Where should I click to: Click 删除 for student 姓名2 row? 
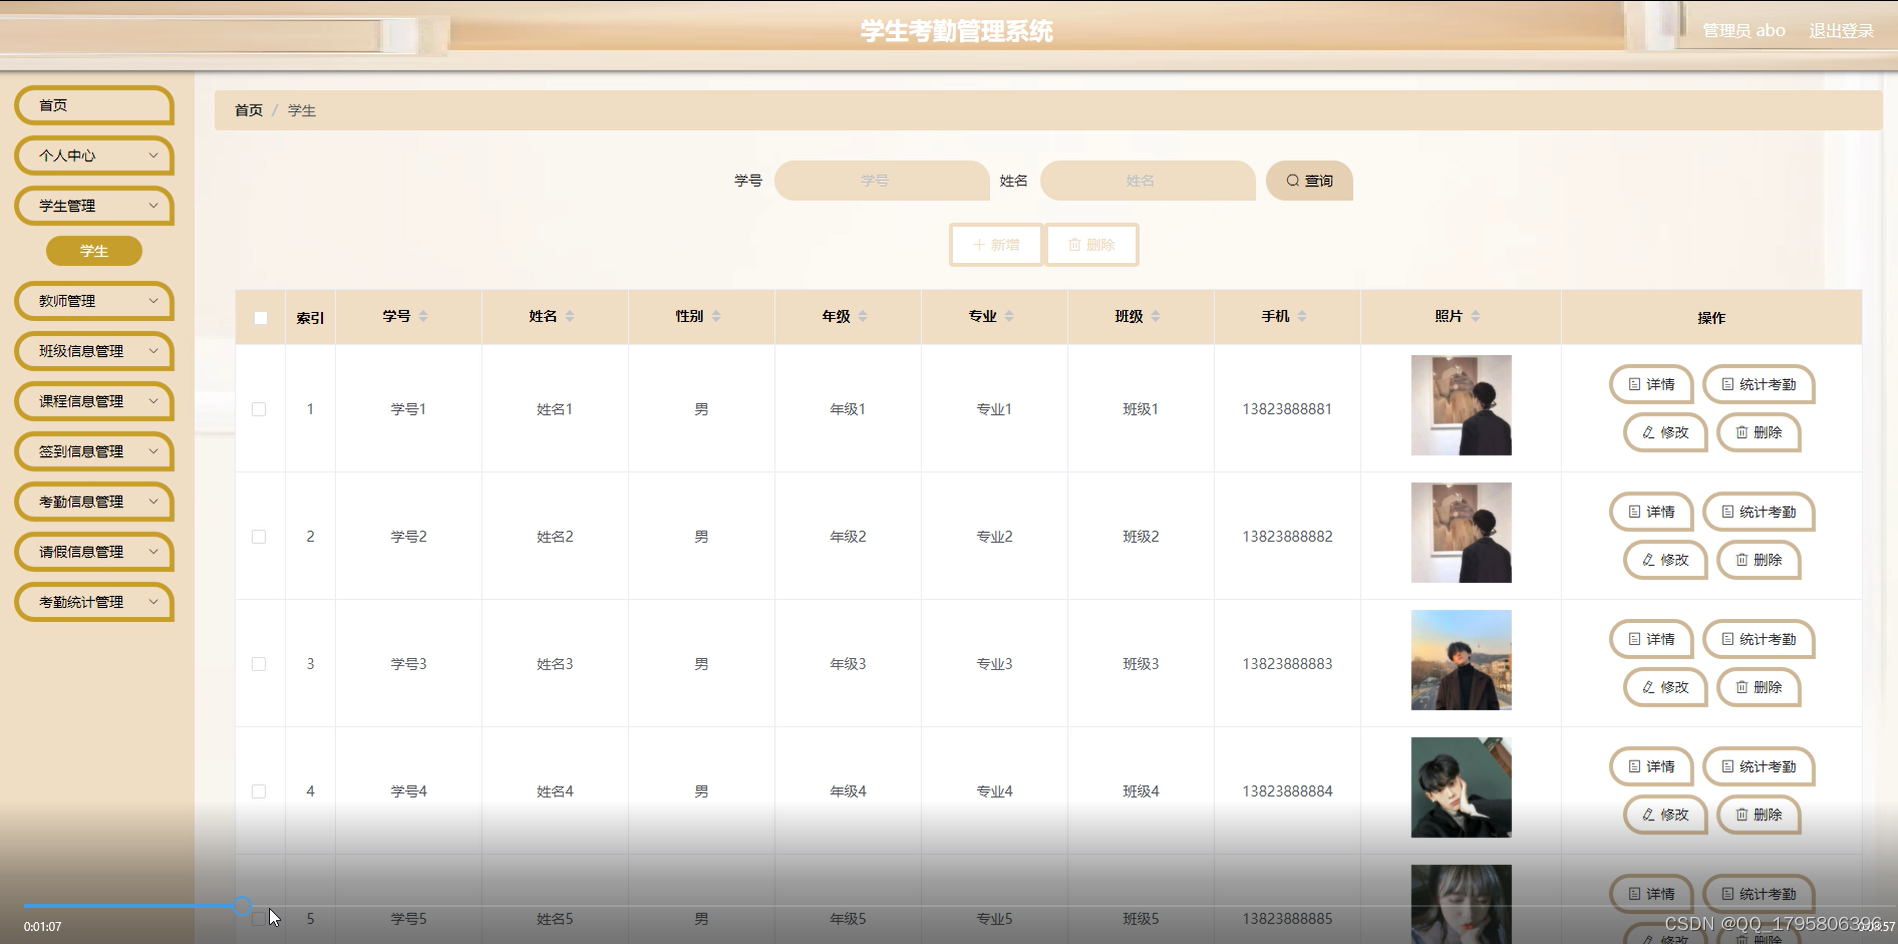[1758, 559]
